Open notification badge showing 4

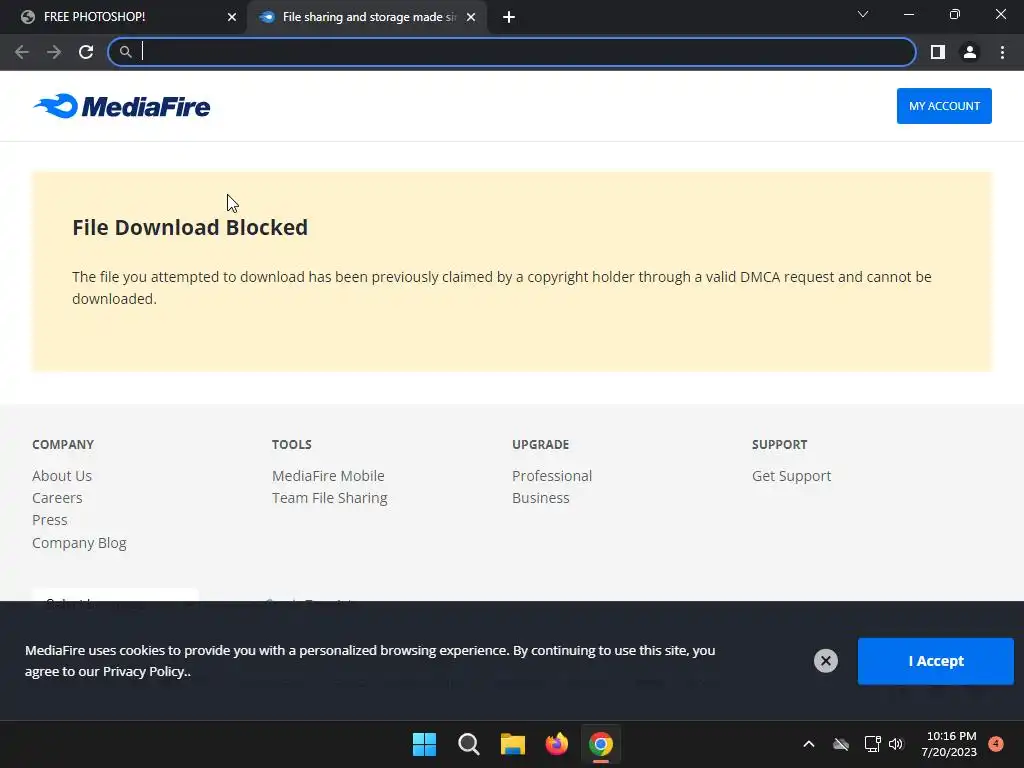click(x=996, y=744)
